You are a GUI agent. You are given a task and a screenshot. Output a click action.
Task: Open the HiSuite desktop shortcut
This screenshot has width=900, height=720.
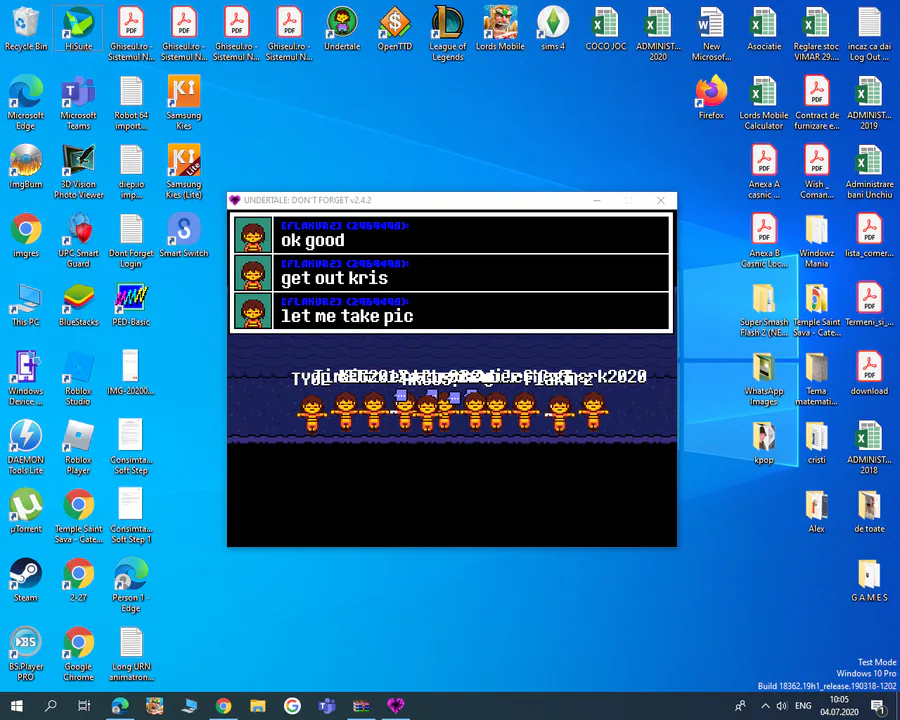coord(79,29)
